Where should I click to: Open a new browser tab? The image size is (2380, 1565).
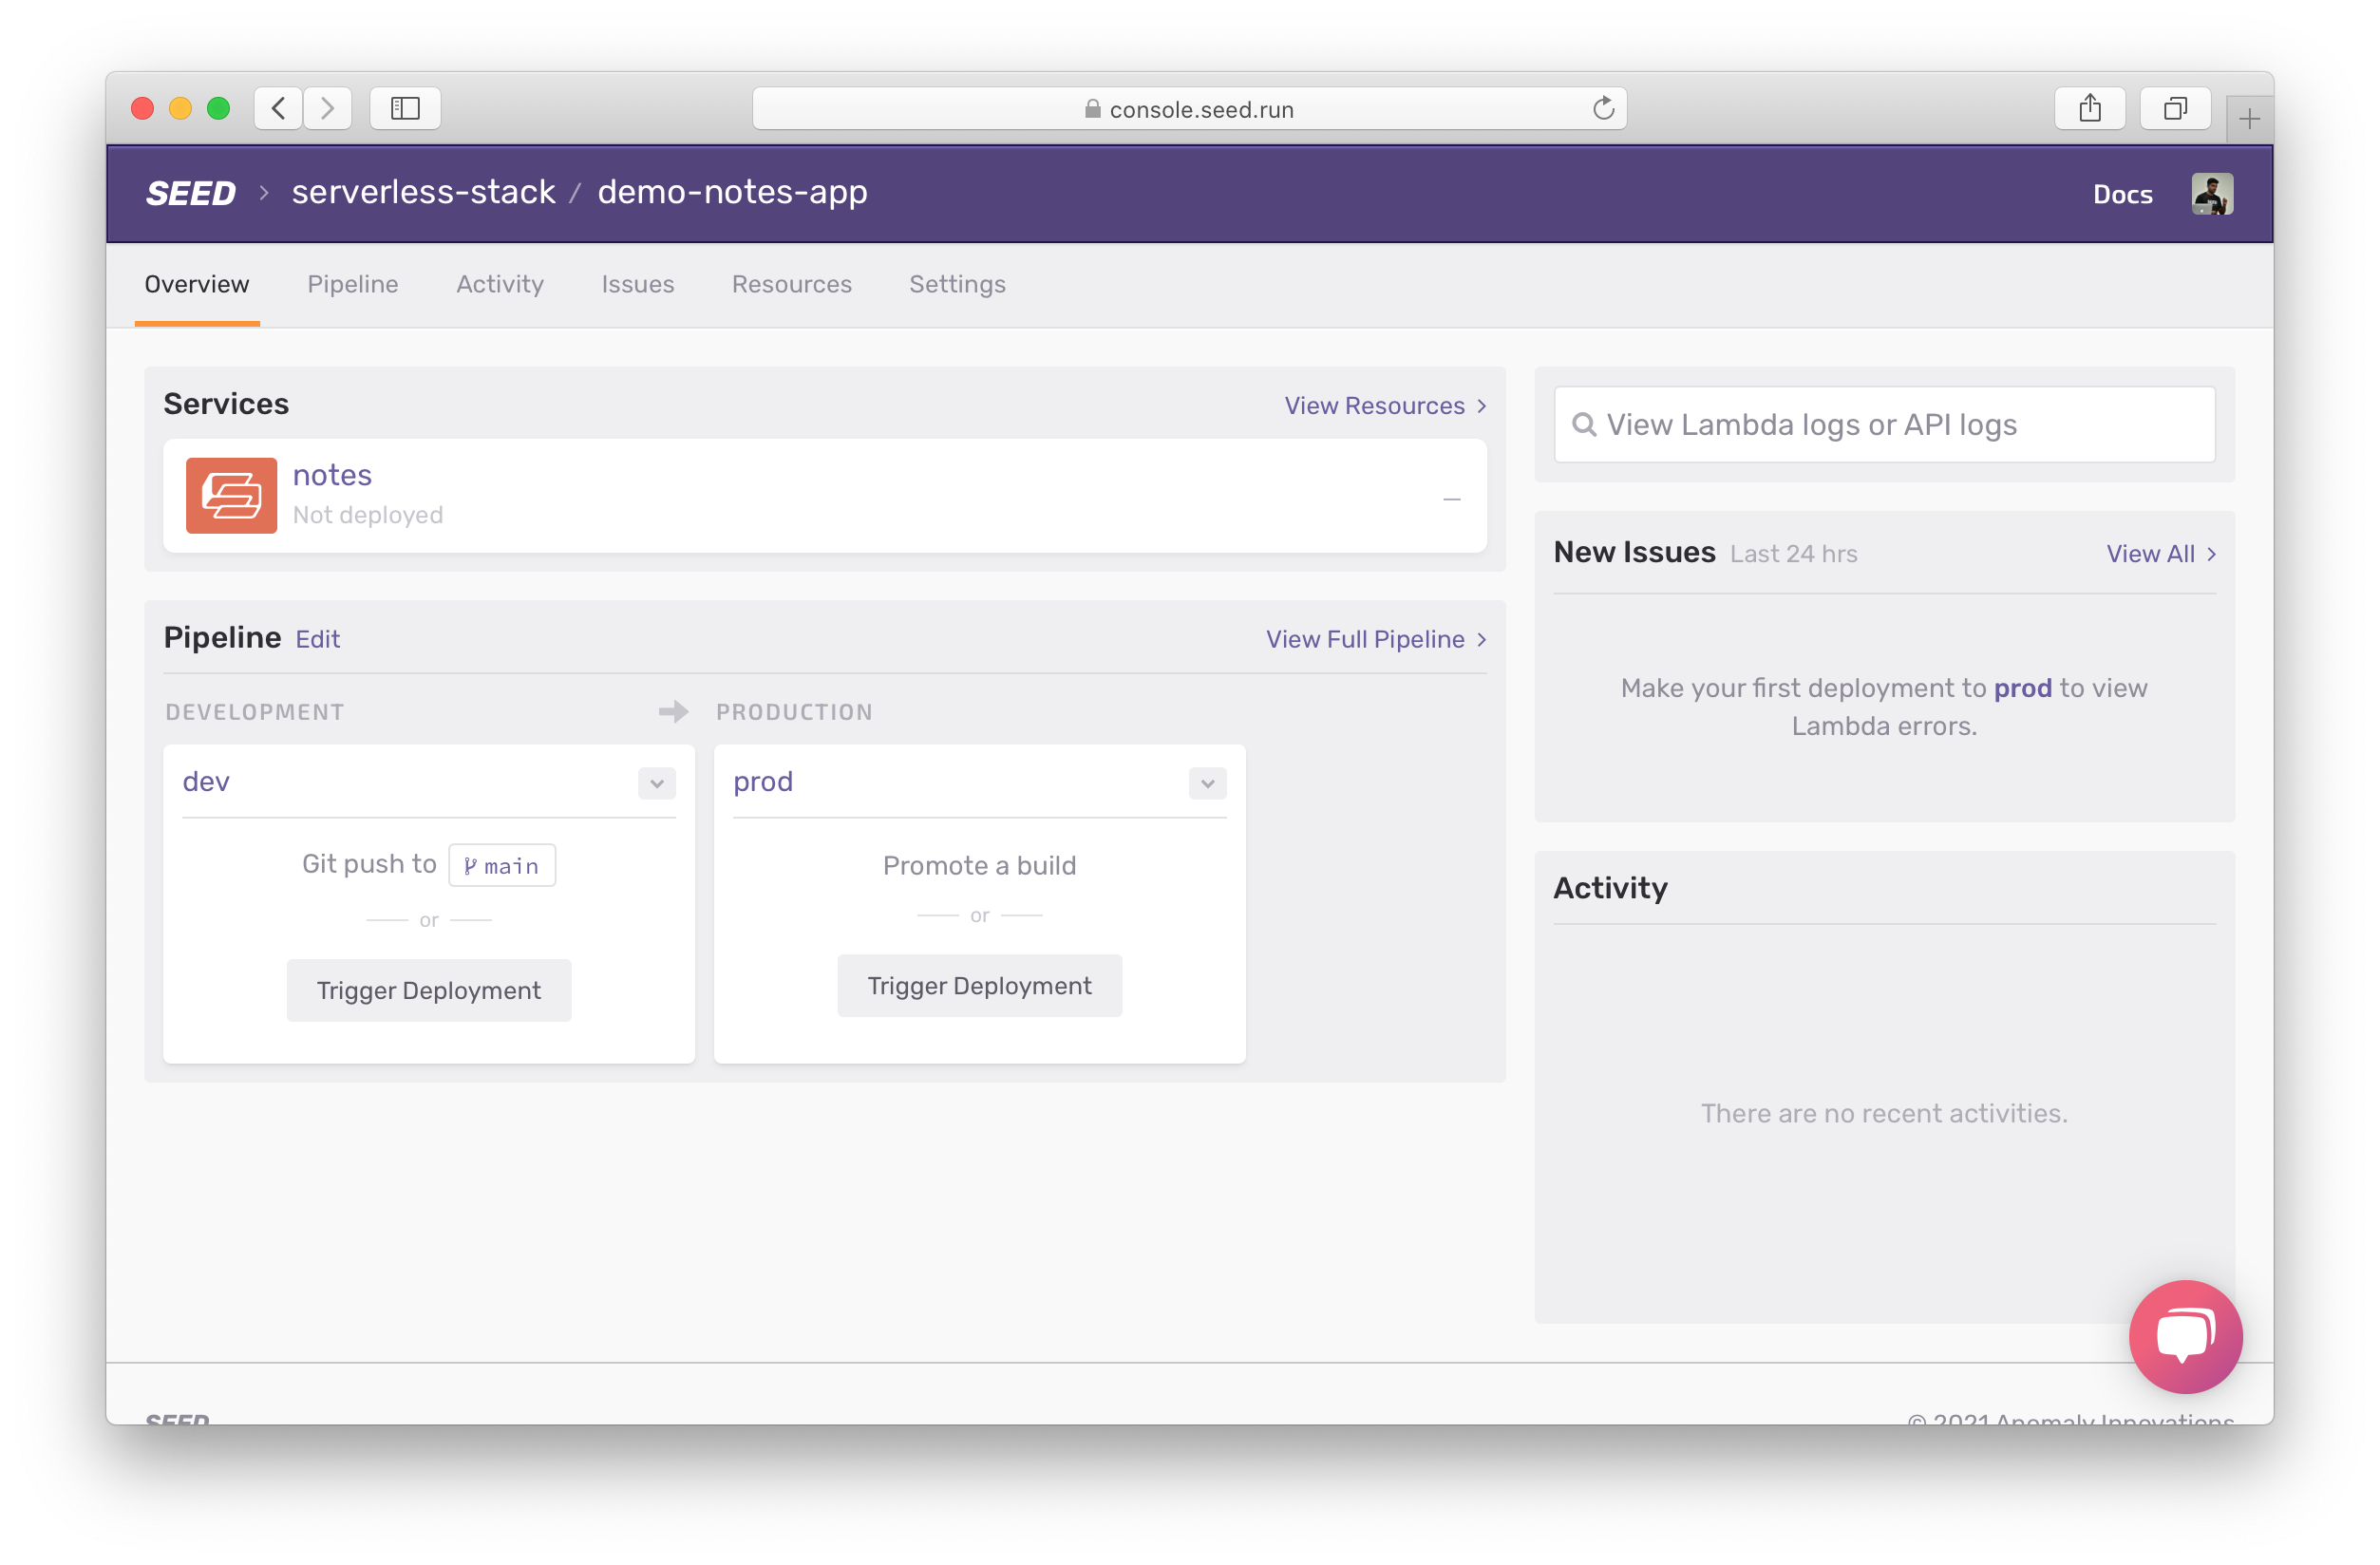(2249, 120)
